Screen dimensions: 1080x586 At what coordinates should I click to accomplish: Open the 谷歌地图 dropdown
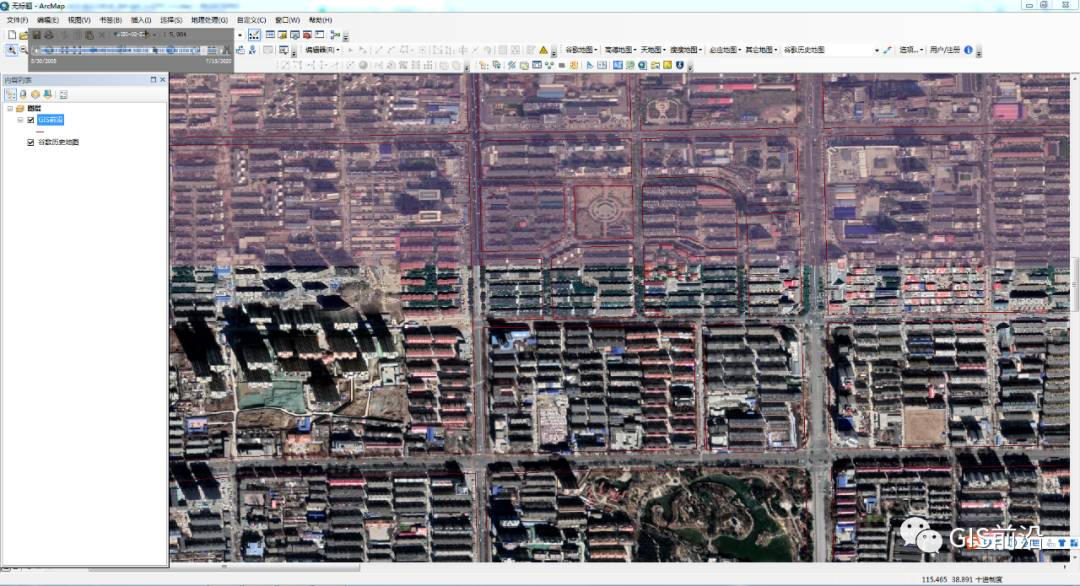[x=581, y=50]
